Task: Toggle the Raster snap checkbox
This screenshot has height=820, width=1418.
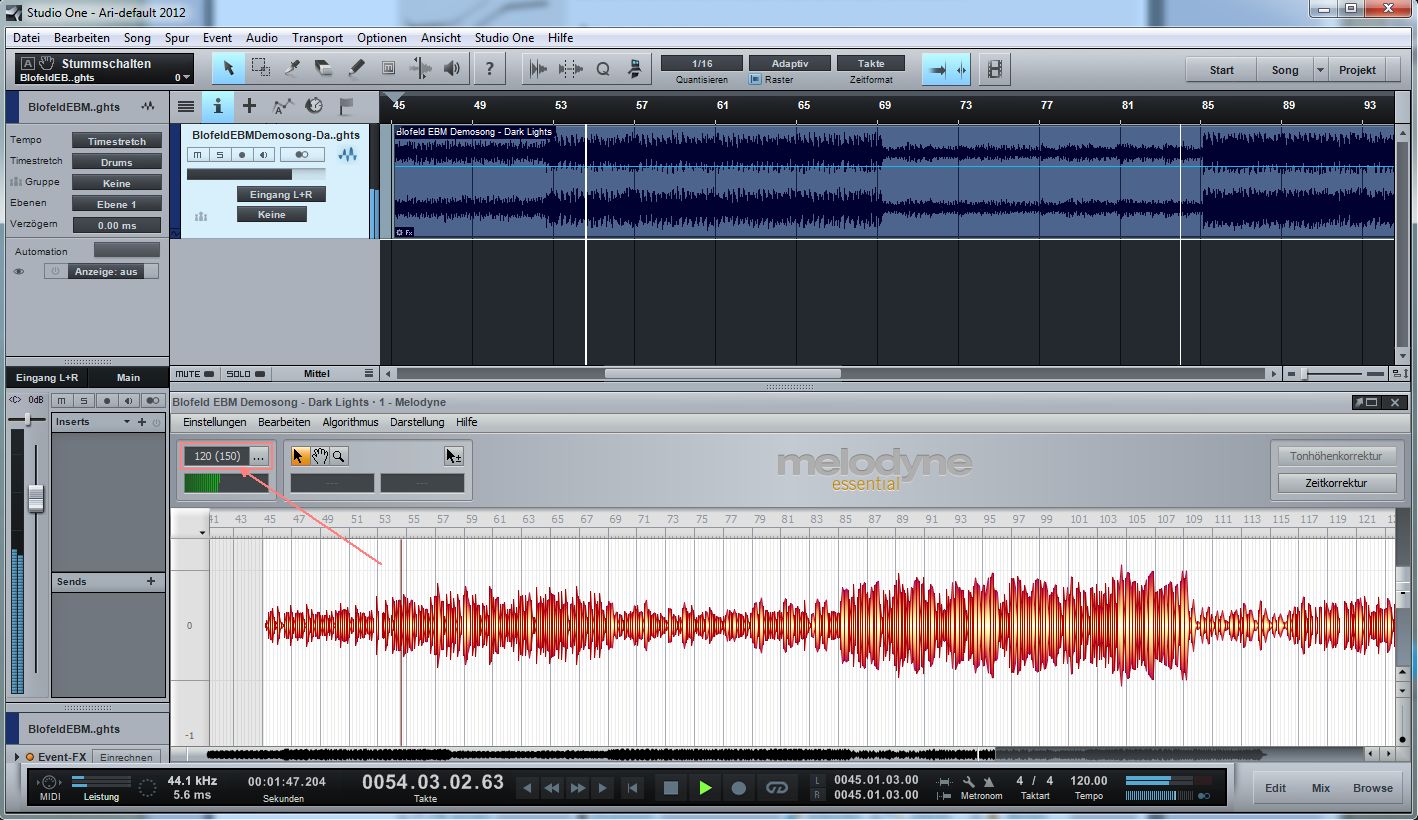Action: click(x=755, y=80)
